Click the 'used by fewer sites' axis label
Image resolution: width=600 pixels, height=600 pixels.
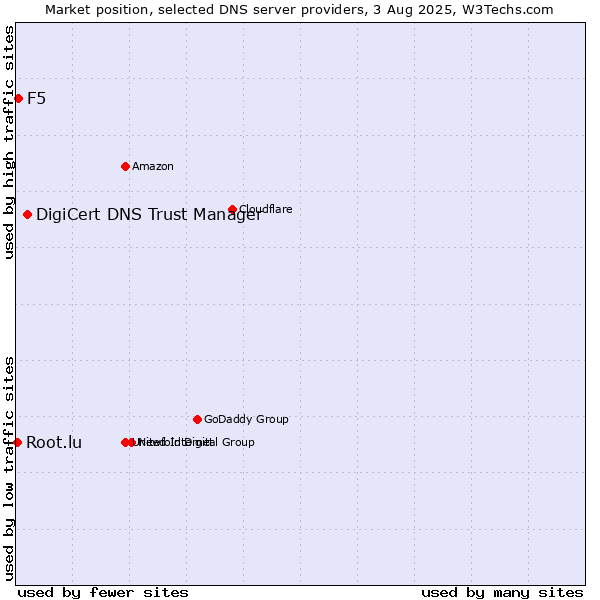click(103, 593)
